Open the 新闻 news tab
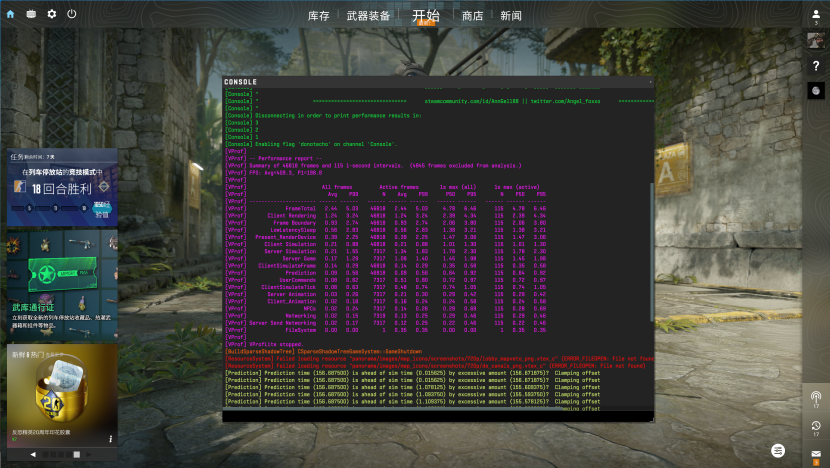Image resolution: width=830 pixels, height=468 pixels. (x=511, y=16)
